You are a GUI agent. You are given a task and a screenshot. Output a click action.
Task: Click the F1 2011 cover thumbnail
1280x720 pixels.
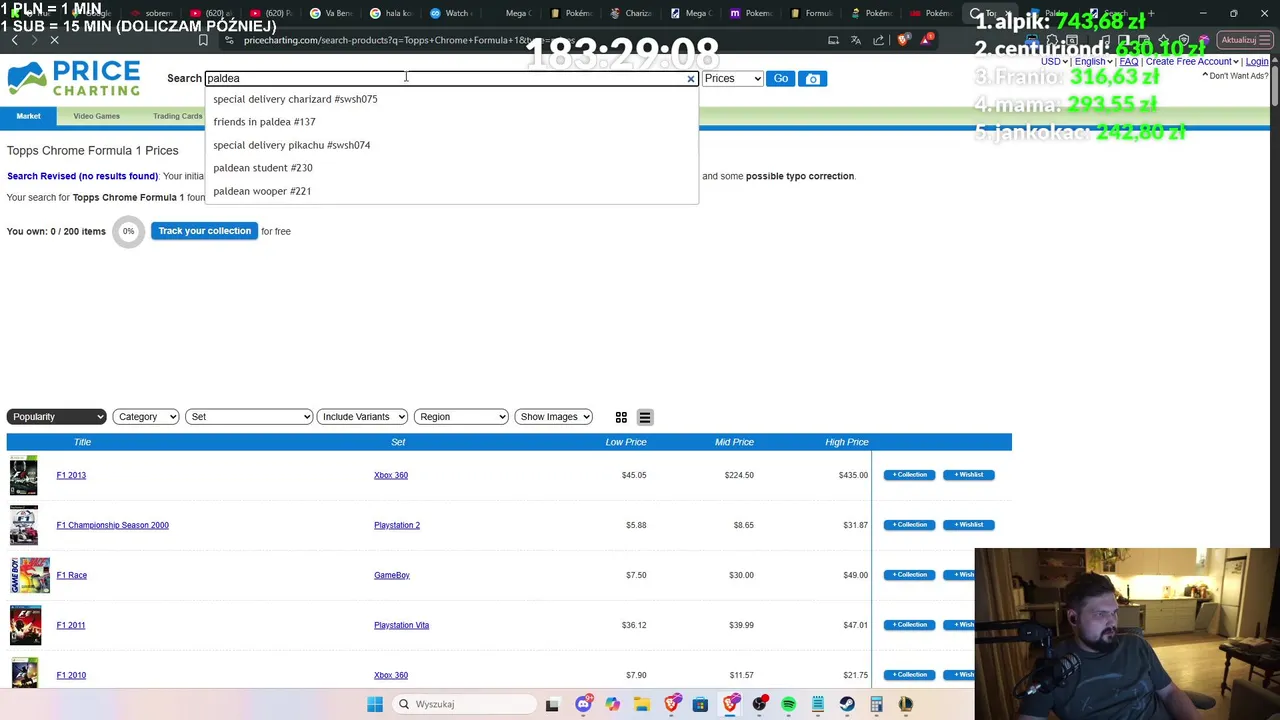[x=25, y=625]
